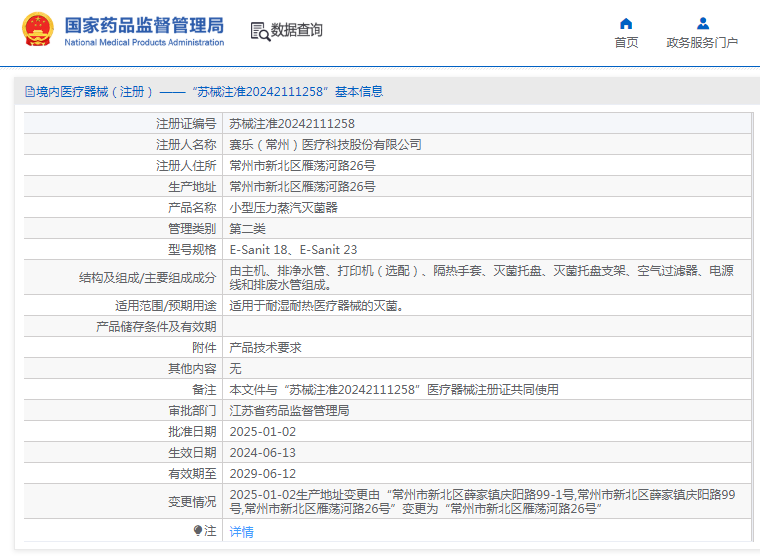Click 数据查询 title text
This screenshot has height=559, width=760.
click(296, 30)
